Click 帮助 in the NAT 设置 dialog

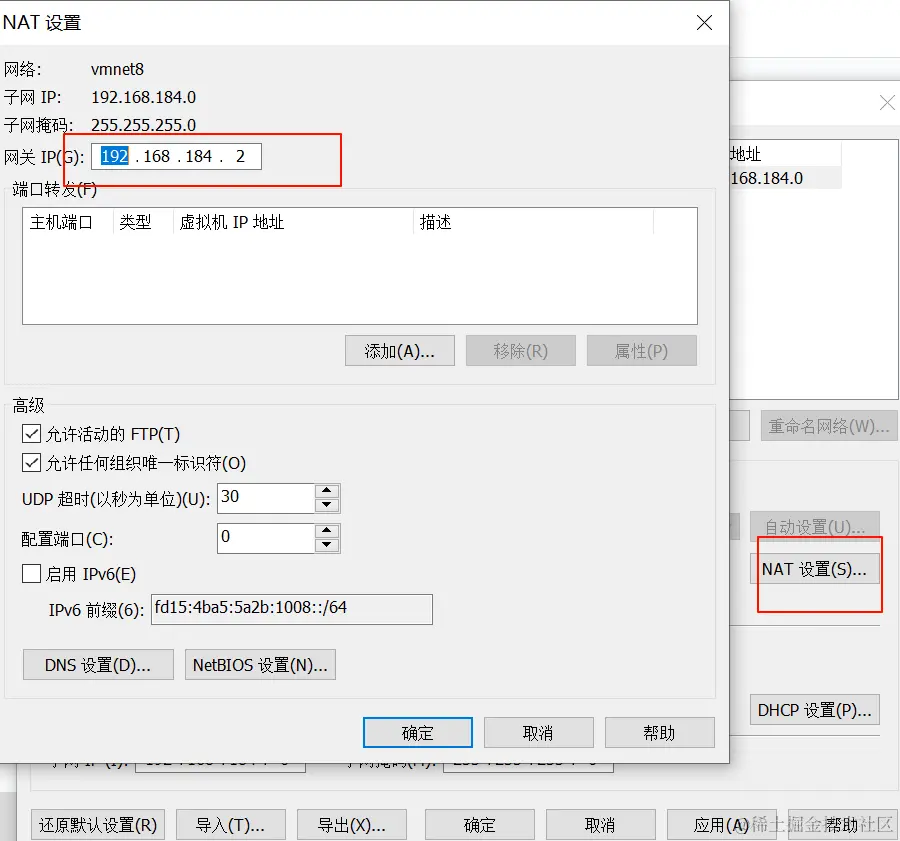pyautogui.click(x=660, y=733)
